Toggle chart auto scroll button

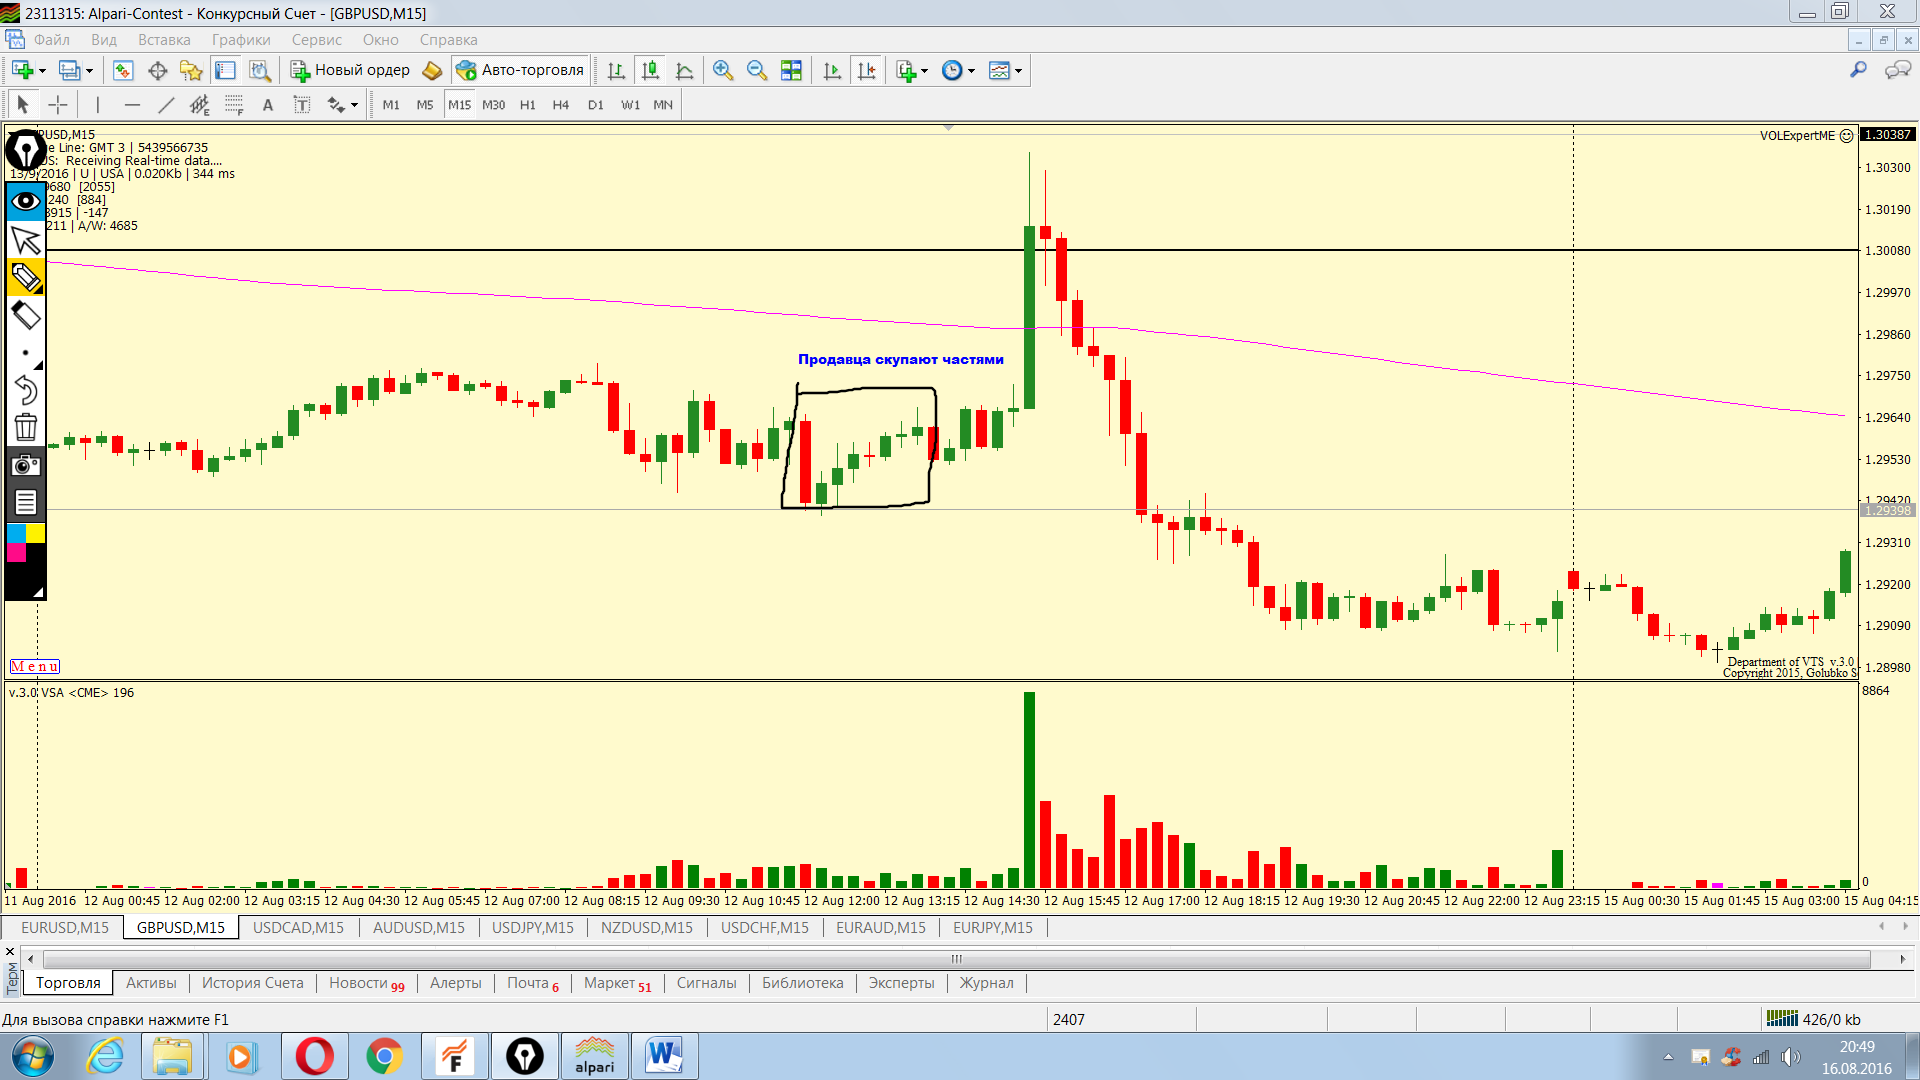[832, 70]
